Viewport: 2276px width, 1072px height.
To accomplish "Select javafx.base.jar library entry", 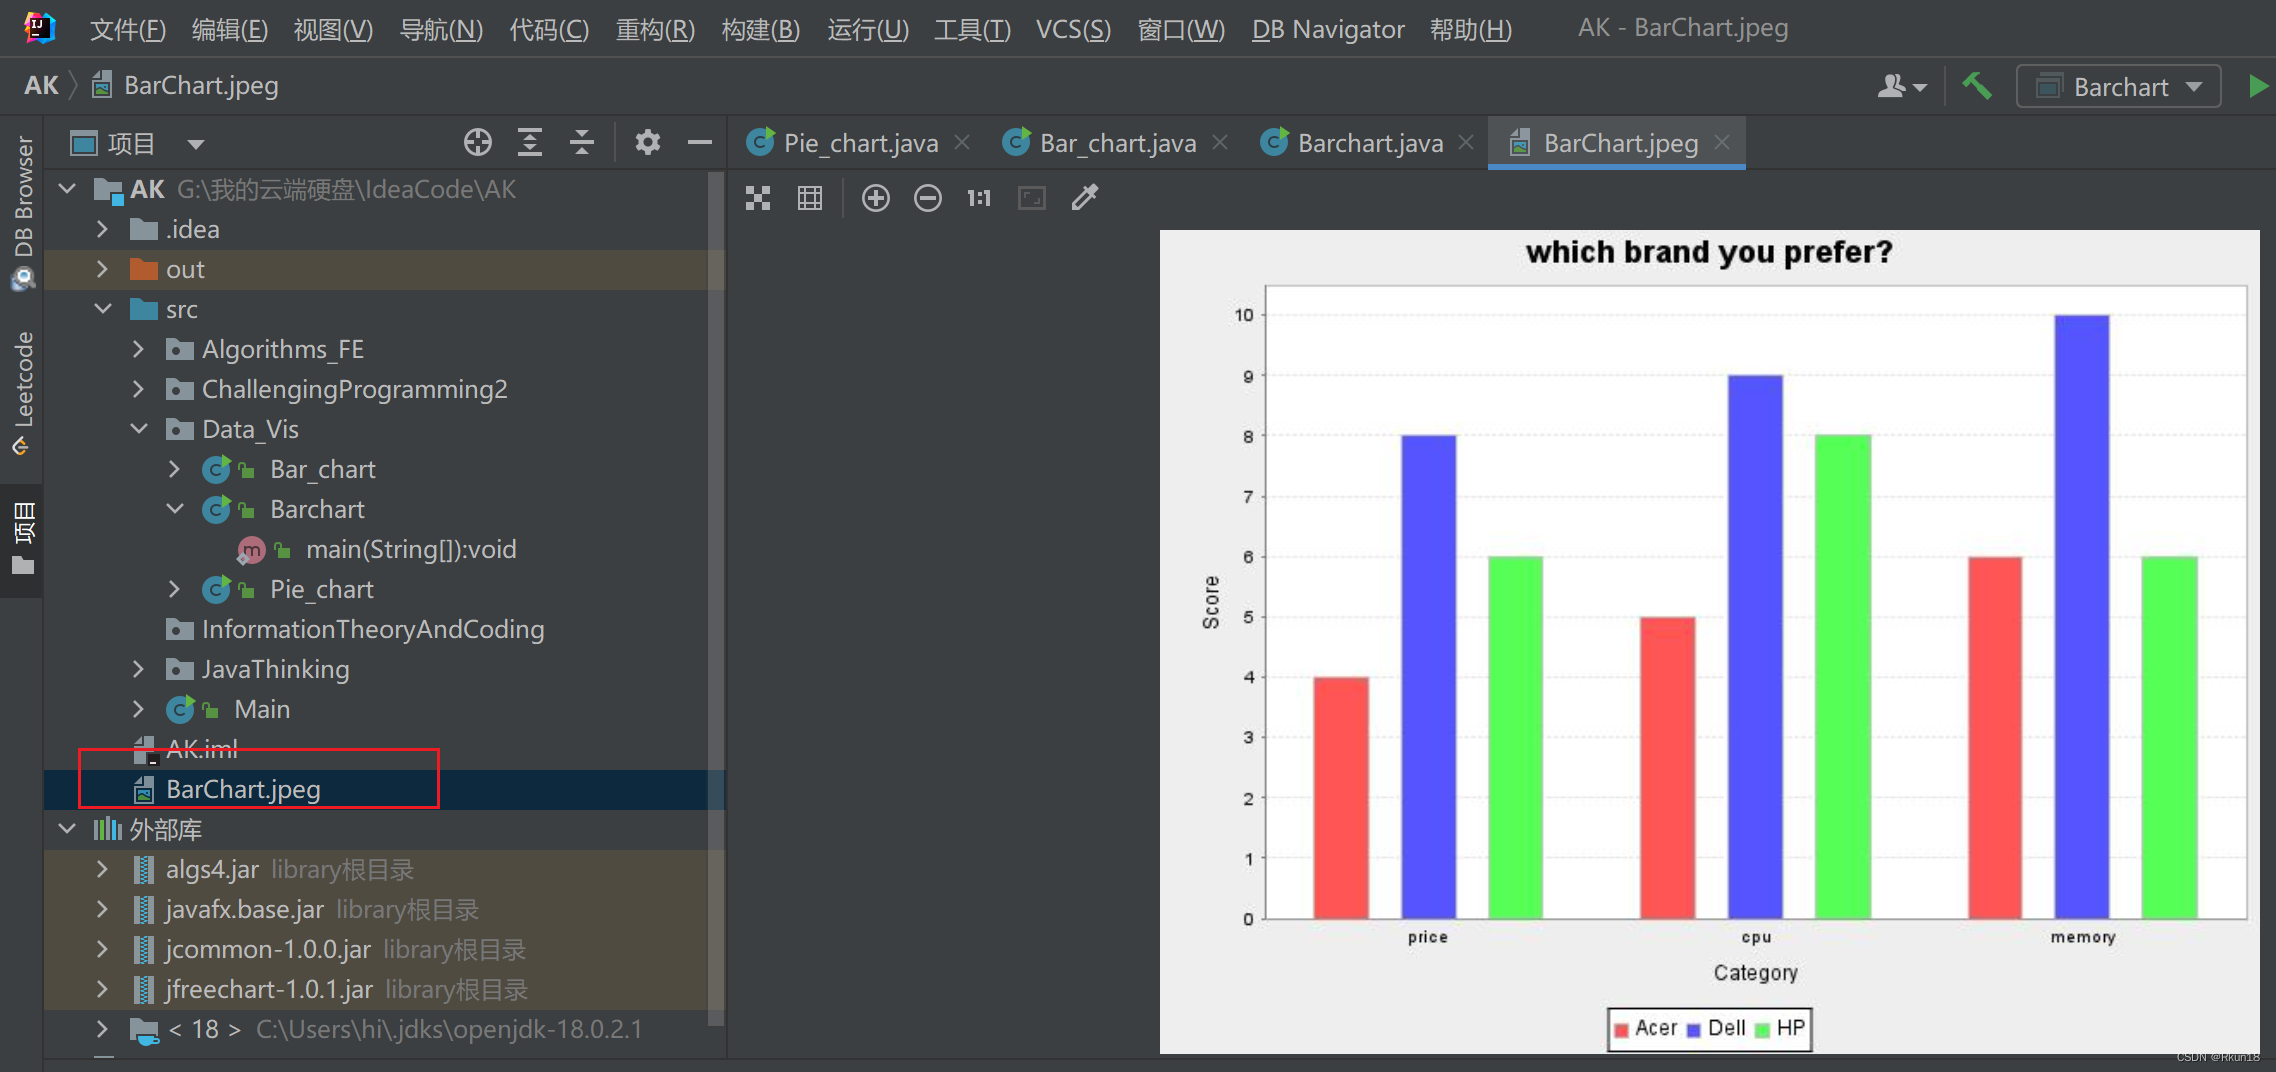I will coord(384,909).
